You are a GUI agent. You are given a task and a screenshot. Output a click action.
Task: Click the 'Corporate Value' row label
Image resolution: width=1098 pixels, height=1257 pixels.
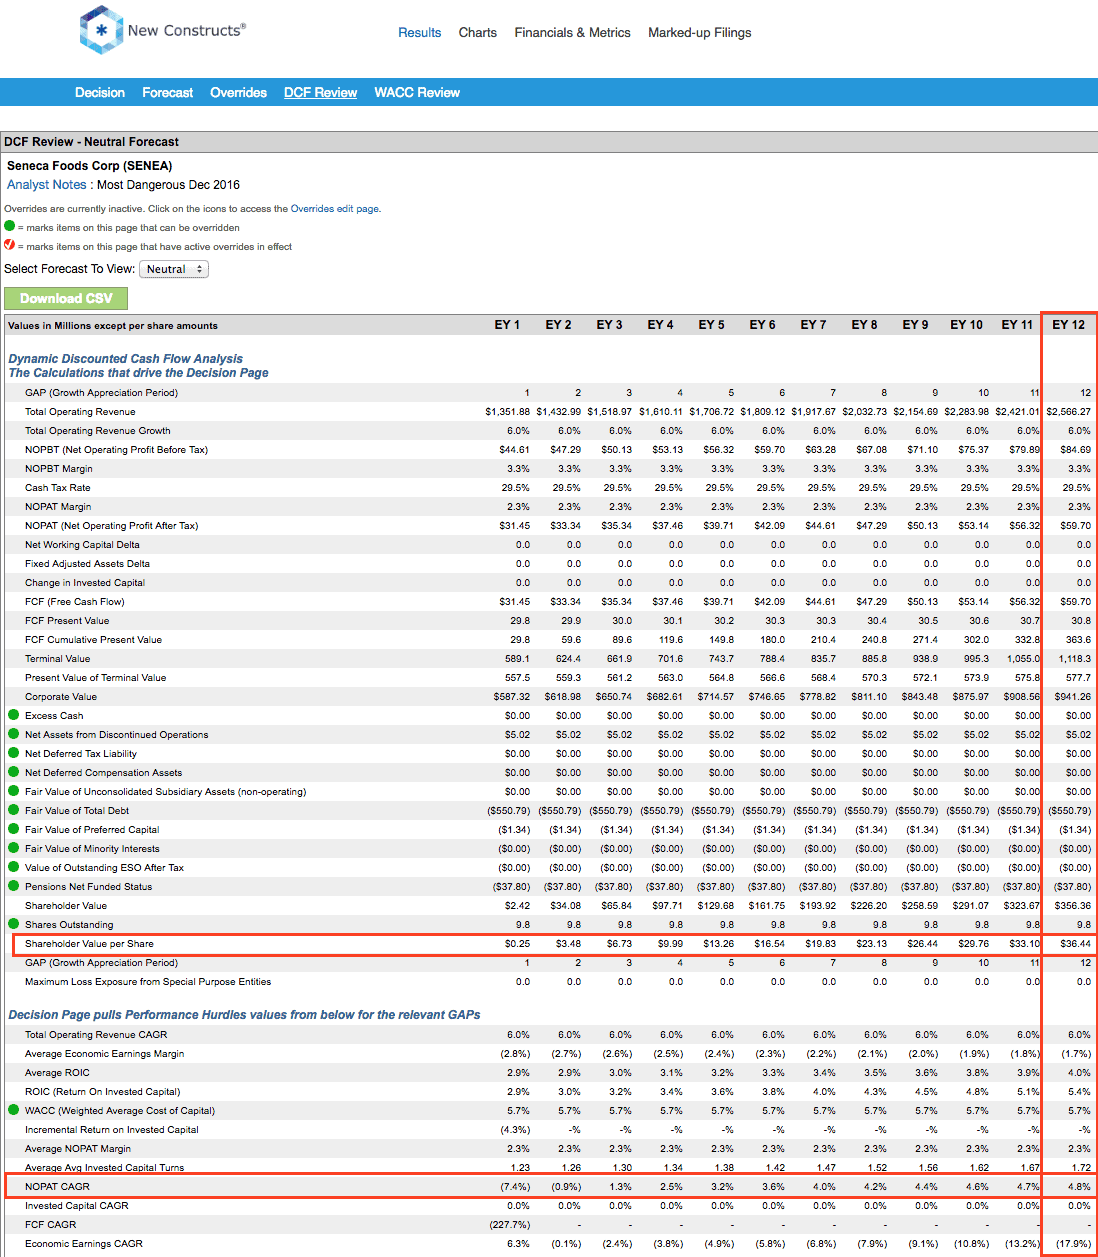(x=61, y=697)
